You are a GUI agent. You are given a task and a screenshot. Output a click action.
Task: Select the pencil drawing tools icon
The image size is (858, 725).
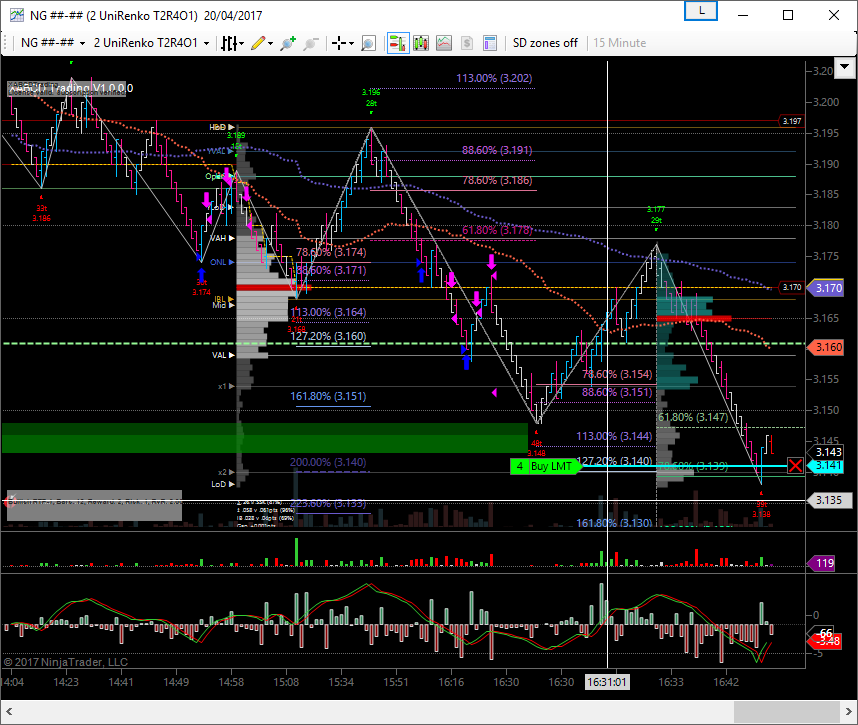pyautogui.click(x=258, y=43)
